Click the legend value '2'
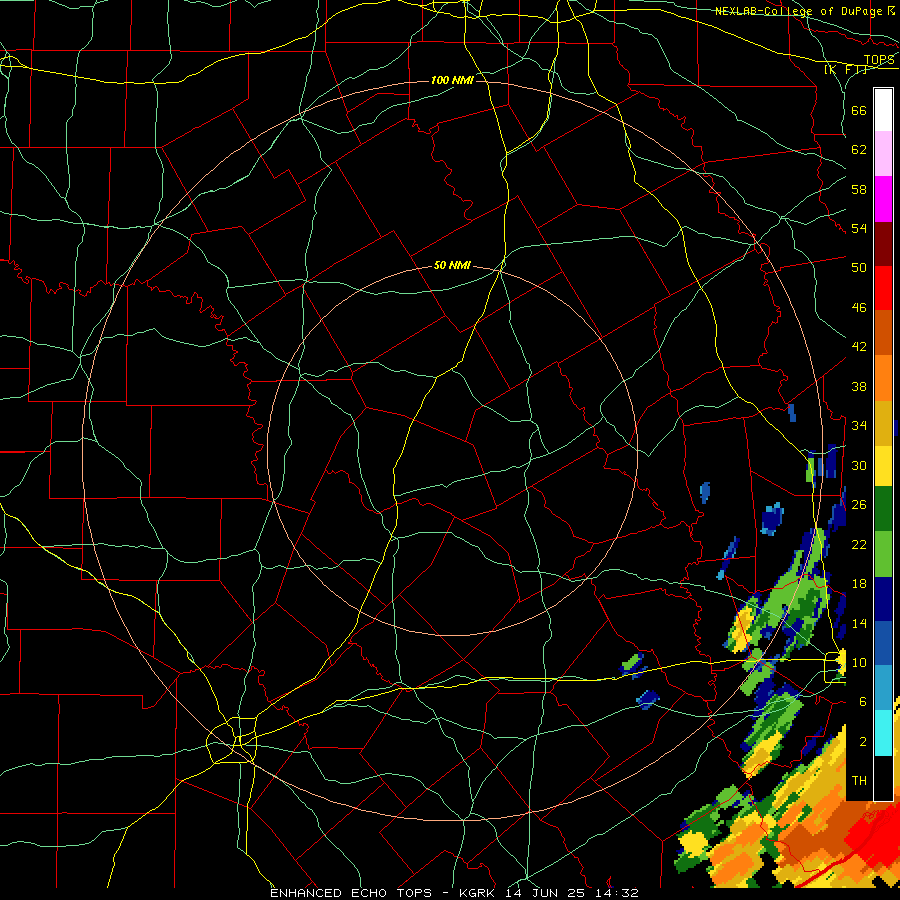The width and height of the screenshot is (900, 900). tap(863, 742)
